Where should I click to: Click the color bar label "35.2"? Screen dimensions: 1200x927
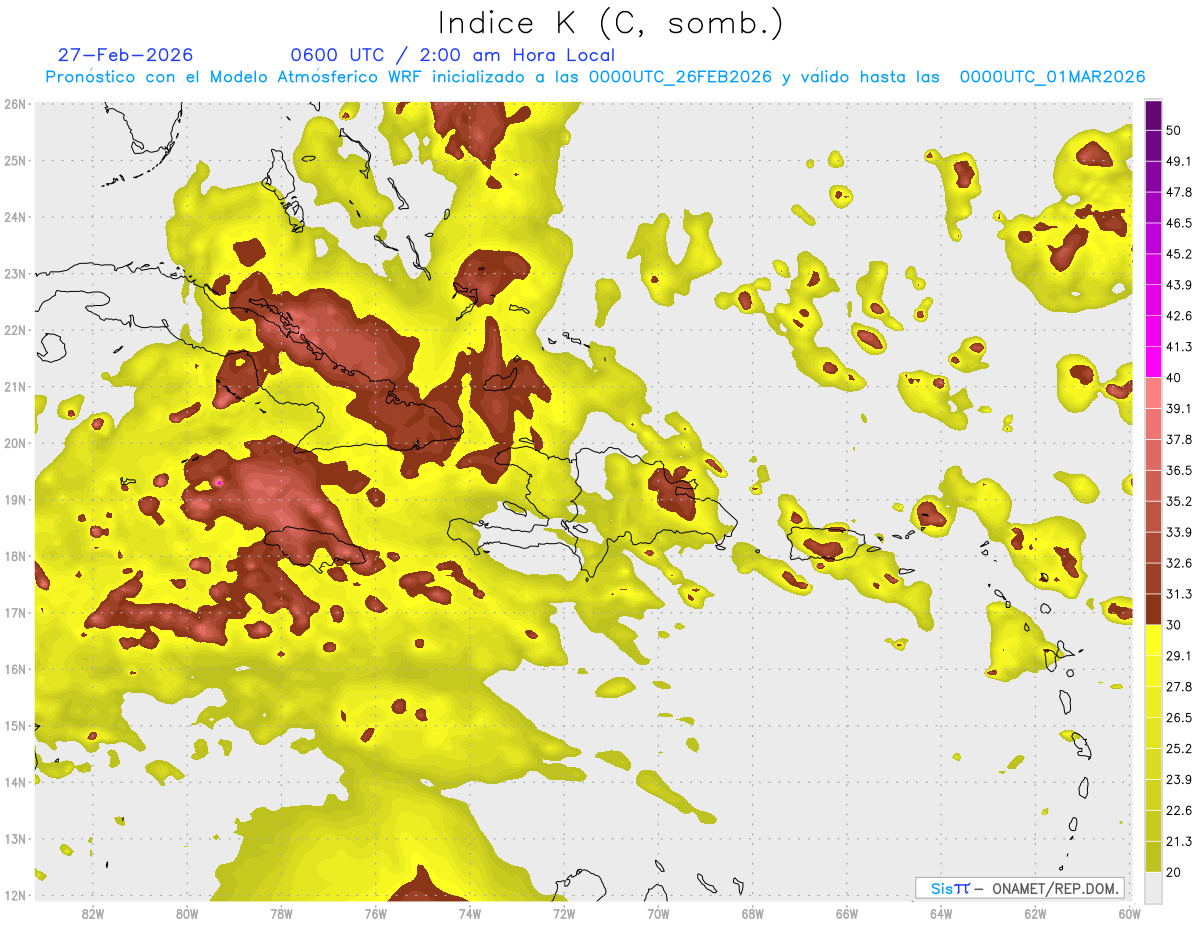pyautogui.click(x=1178, y=501)
